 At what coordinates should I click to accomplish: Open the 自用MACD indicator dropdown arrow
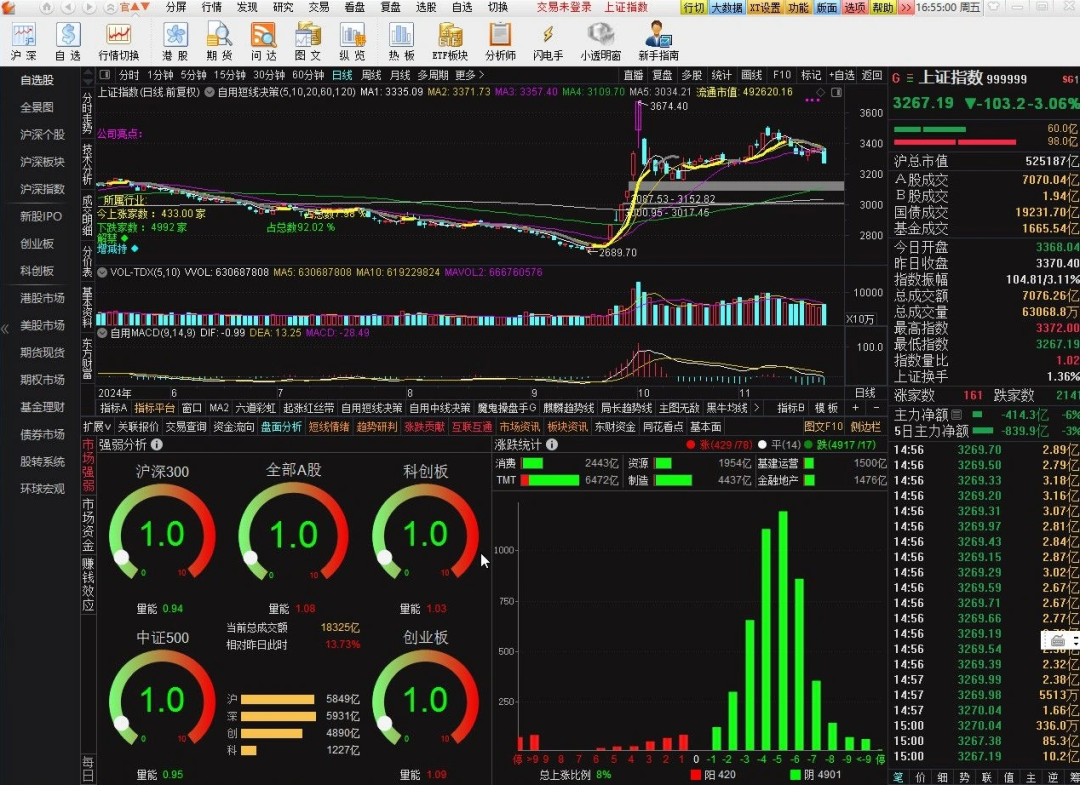[102, 333]
